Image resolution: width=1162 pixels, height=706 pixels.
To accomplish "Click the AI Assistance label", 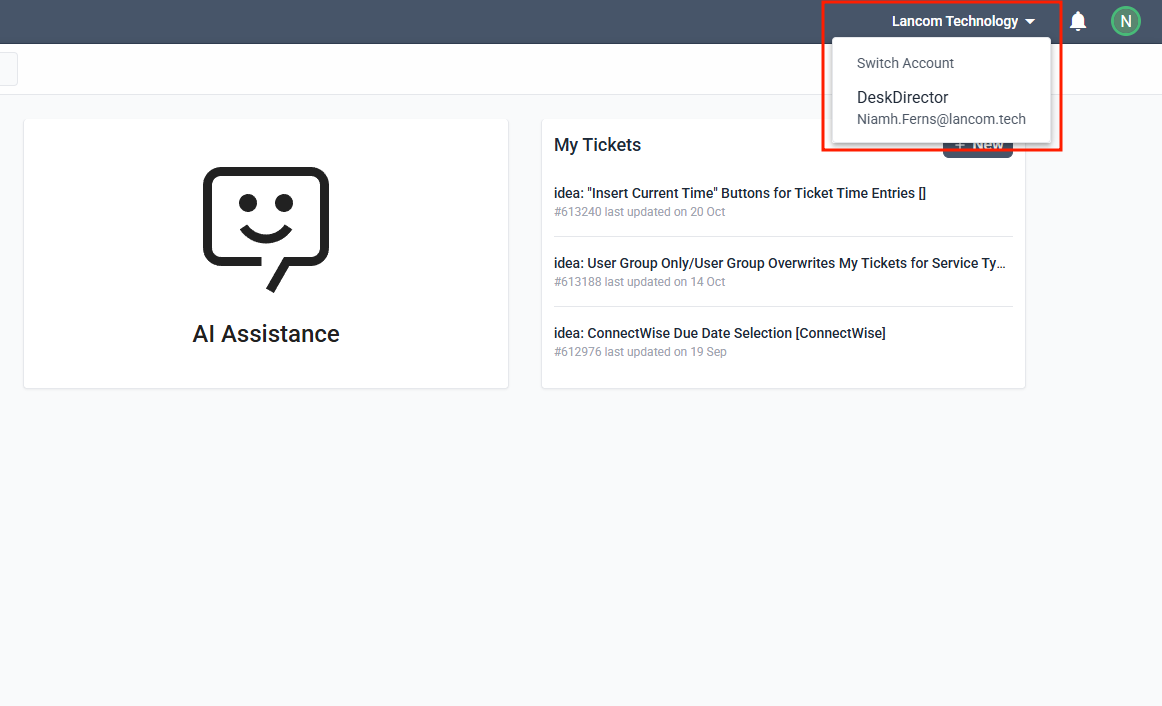I will click(266, 334).
